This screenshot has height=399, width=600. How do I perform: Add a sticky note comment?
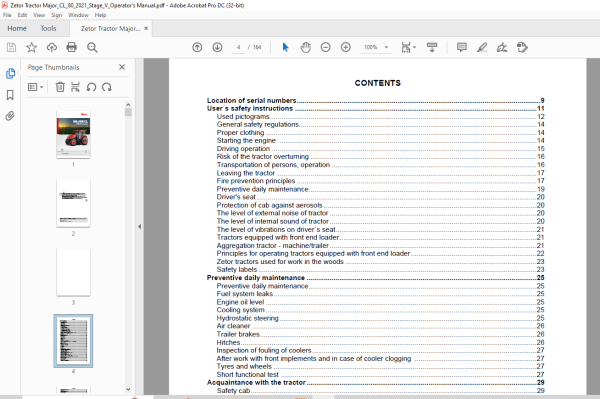[462, 47]
